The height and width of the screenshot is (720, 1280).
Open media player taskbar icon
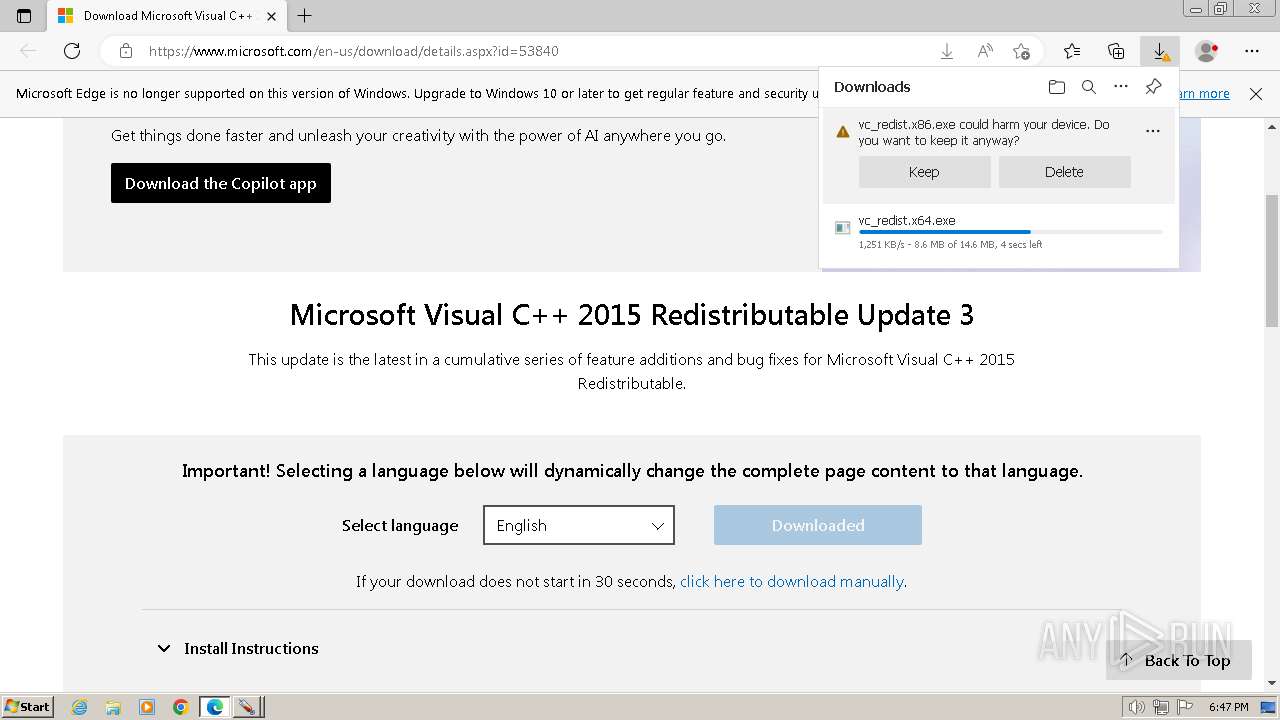coord(147,707)
